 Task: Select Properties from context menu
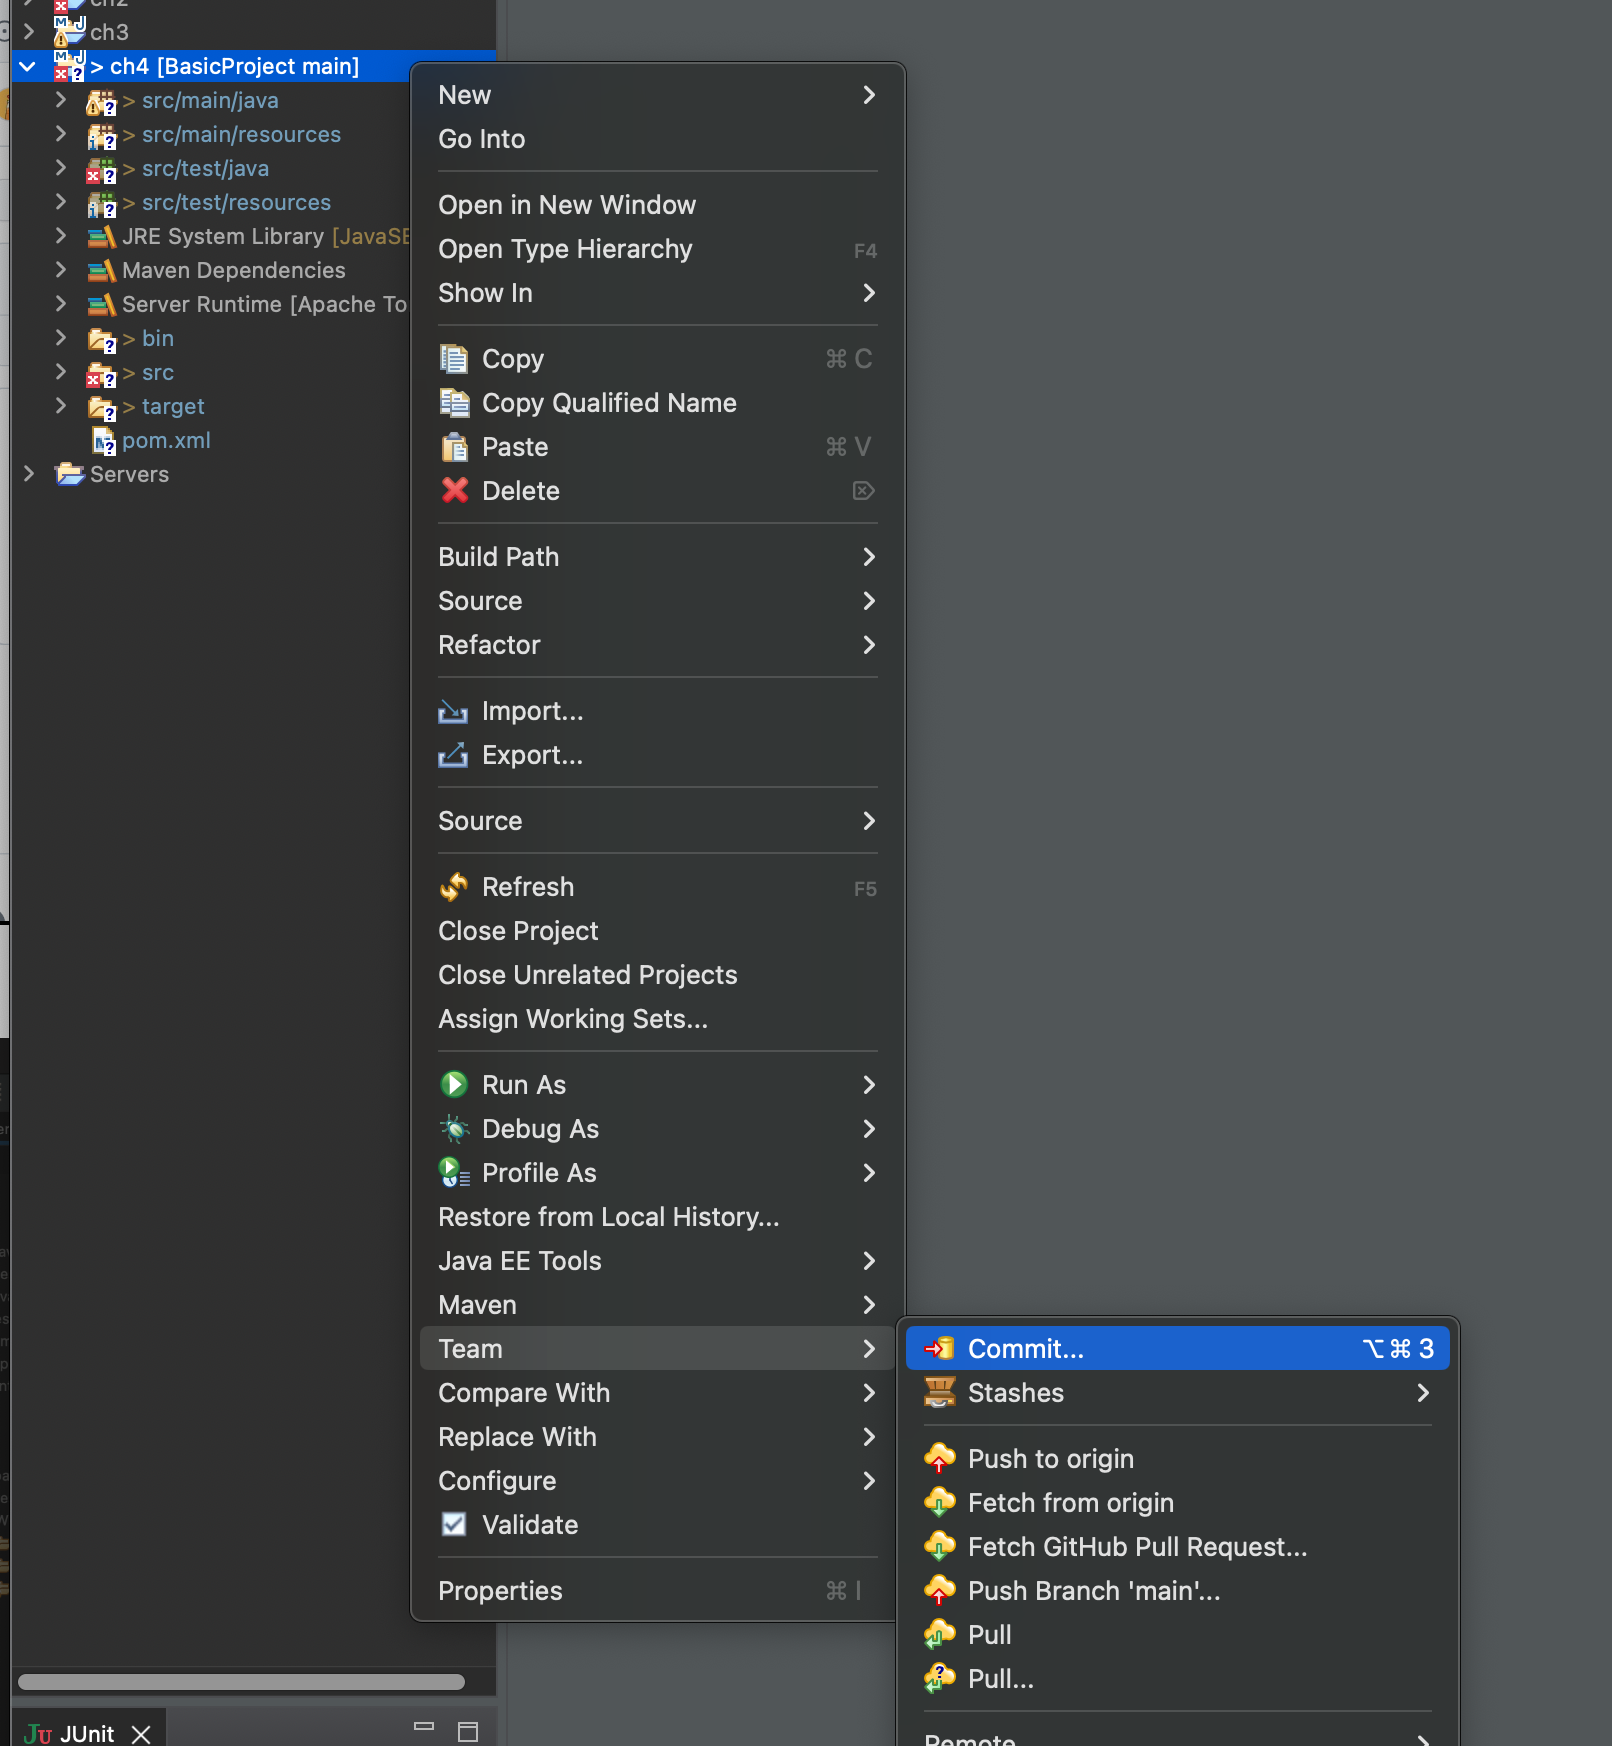pyautogui.click(x=657, y=1591)
